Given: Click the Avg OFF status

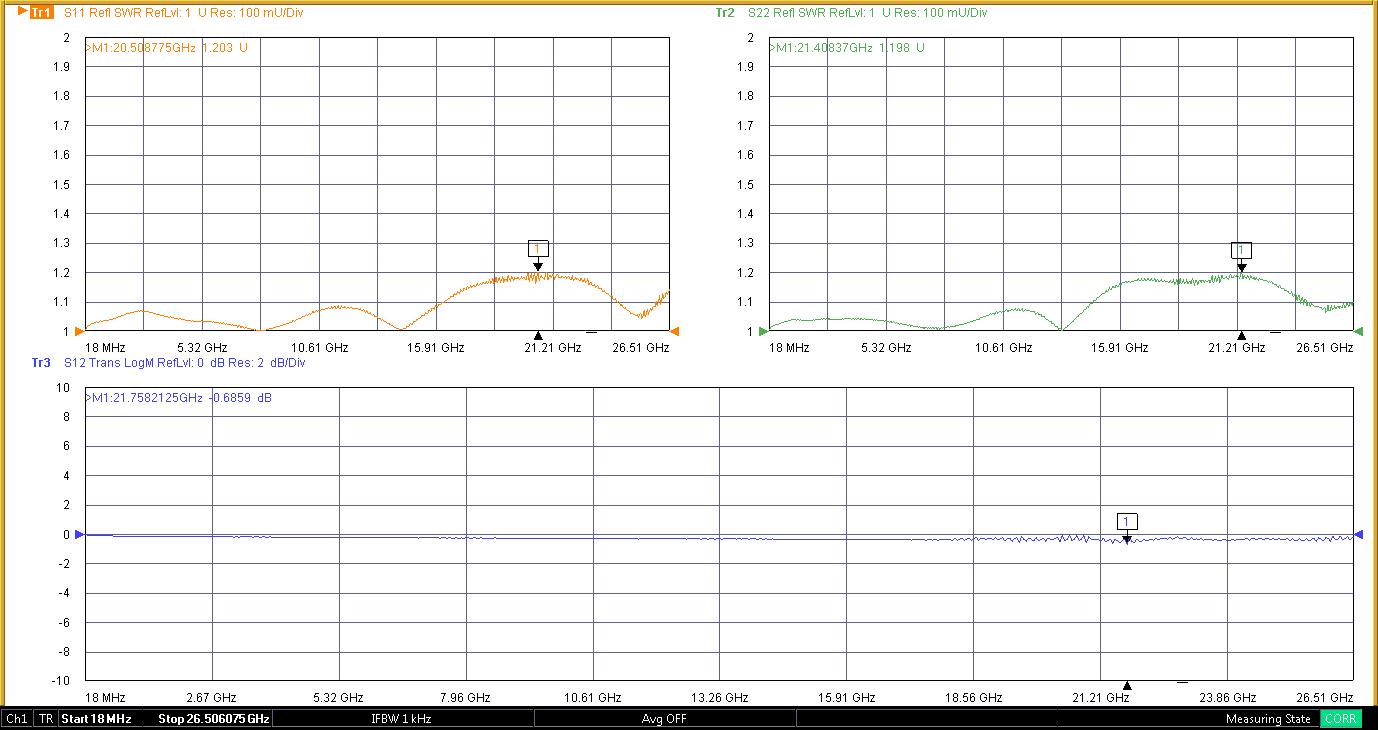Looking at the screenshot, I should point(664,719).
